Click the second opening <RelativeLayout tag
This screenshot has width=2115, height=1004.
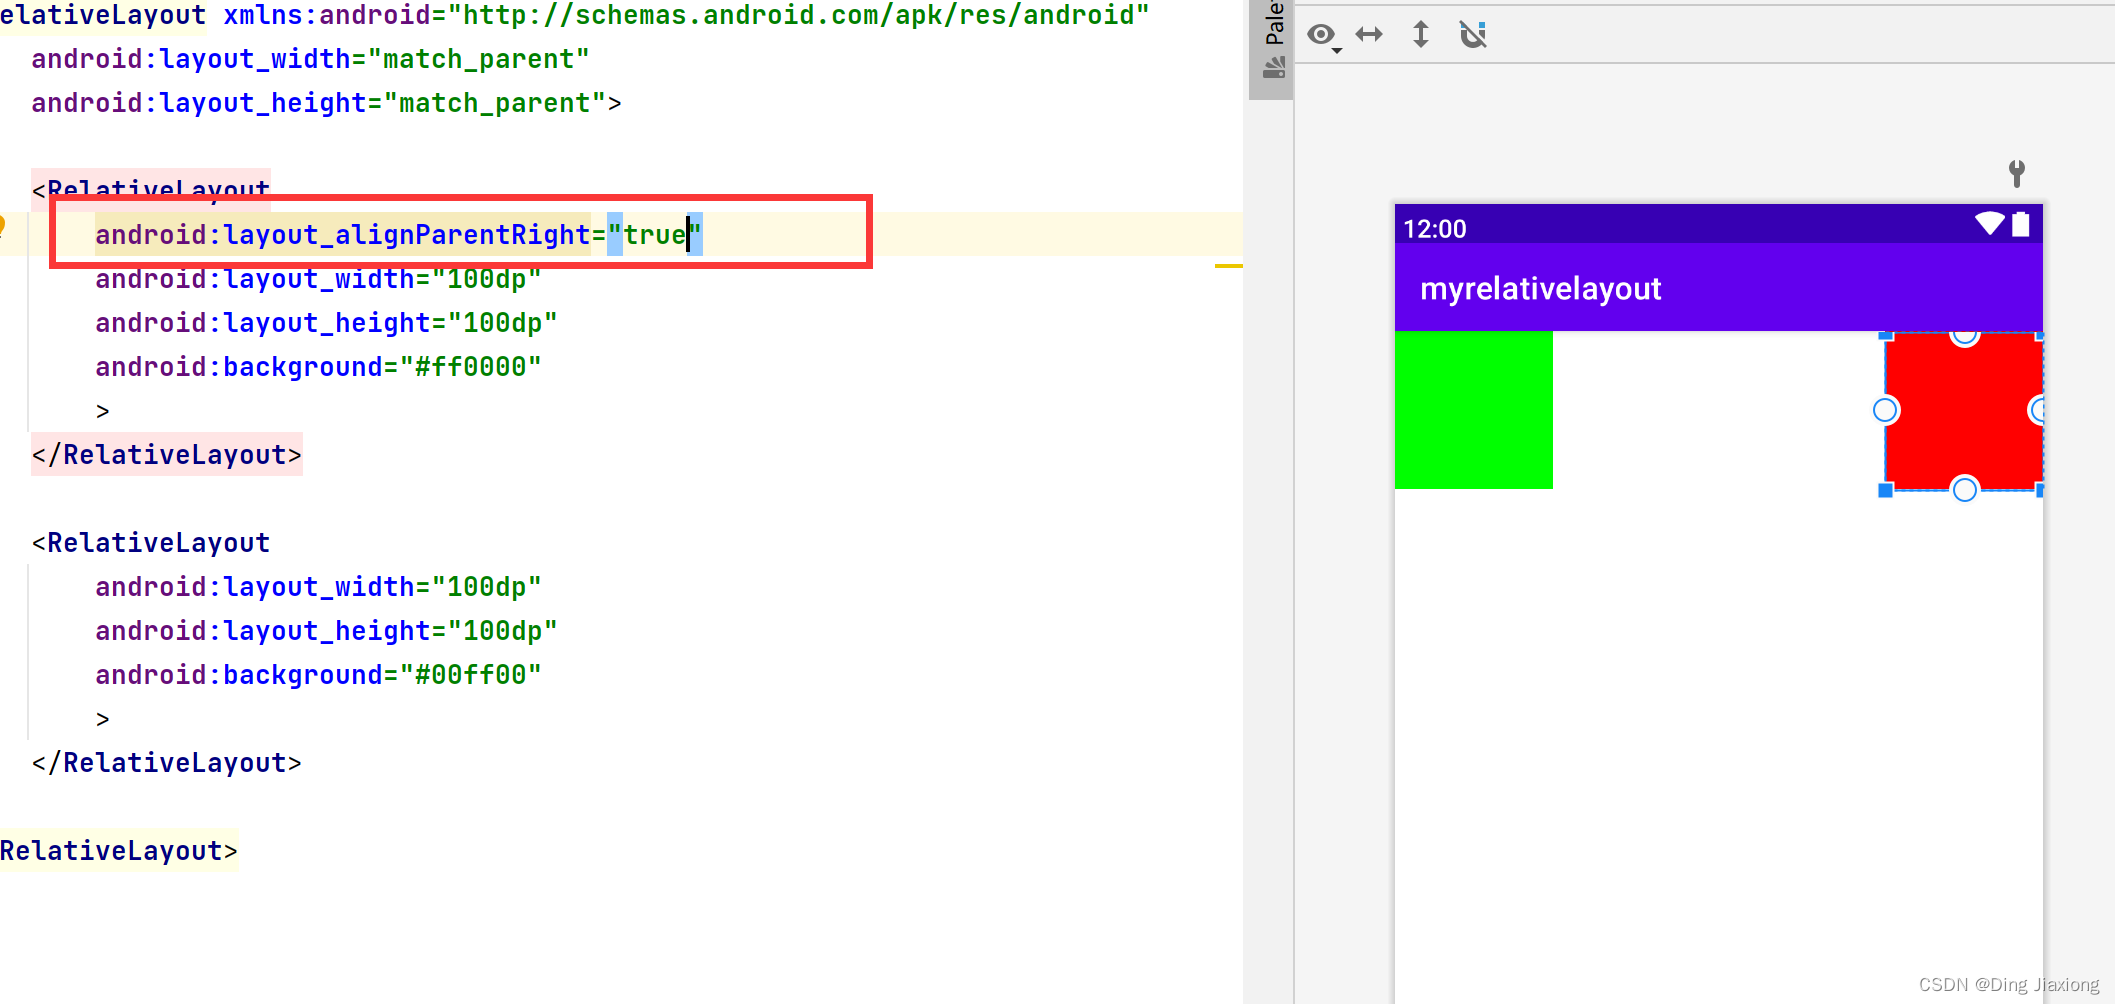tap(151, 543)
